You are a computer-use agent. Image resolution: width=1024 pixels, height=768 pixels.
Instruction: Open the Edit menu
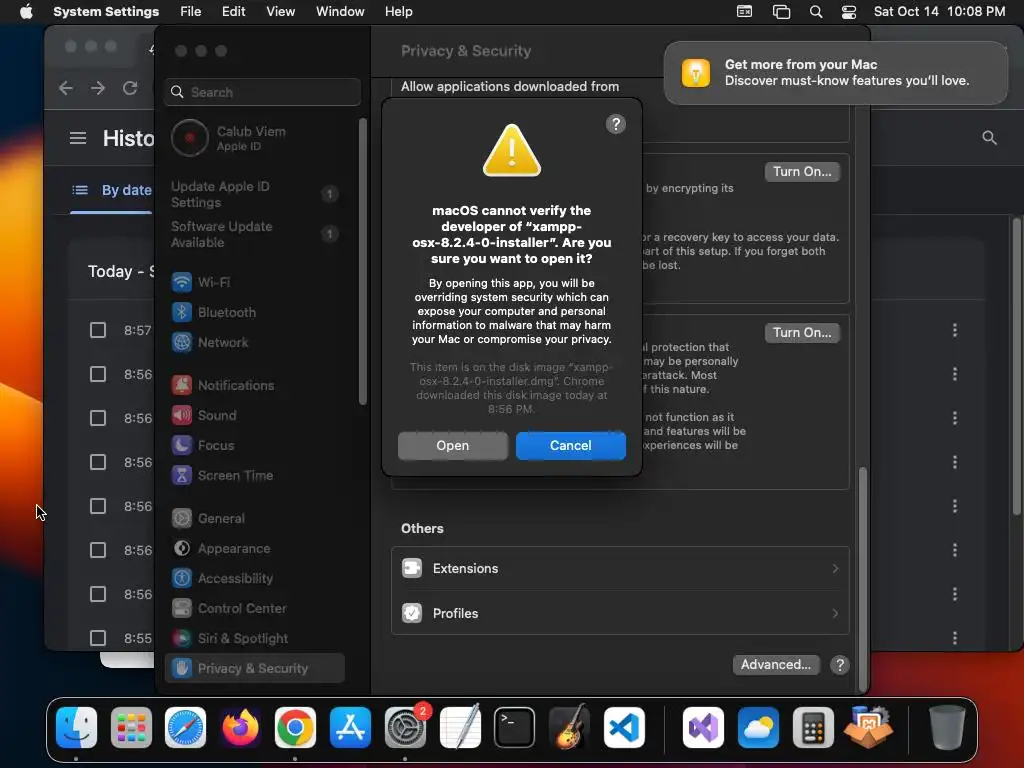click(x=233, y=11)
